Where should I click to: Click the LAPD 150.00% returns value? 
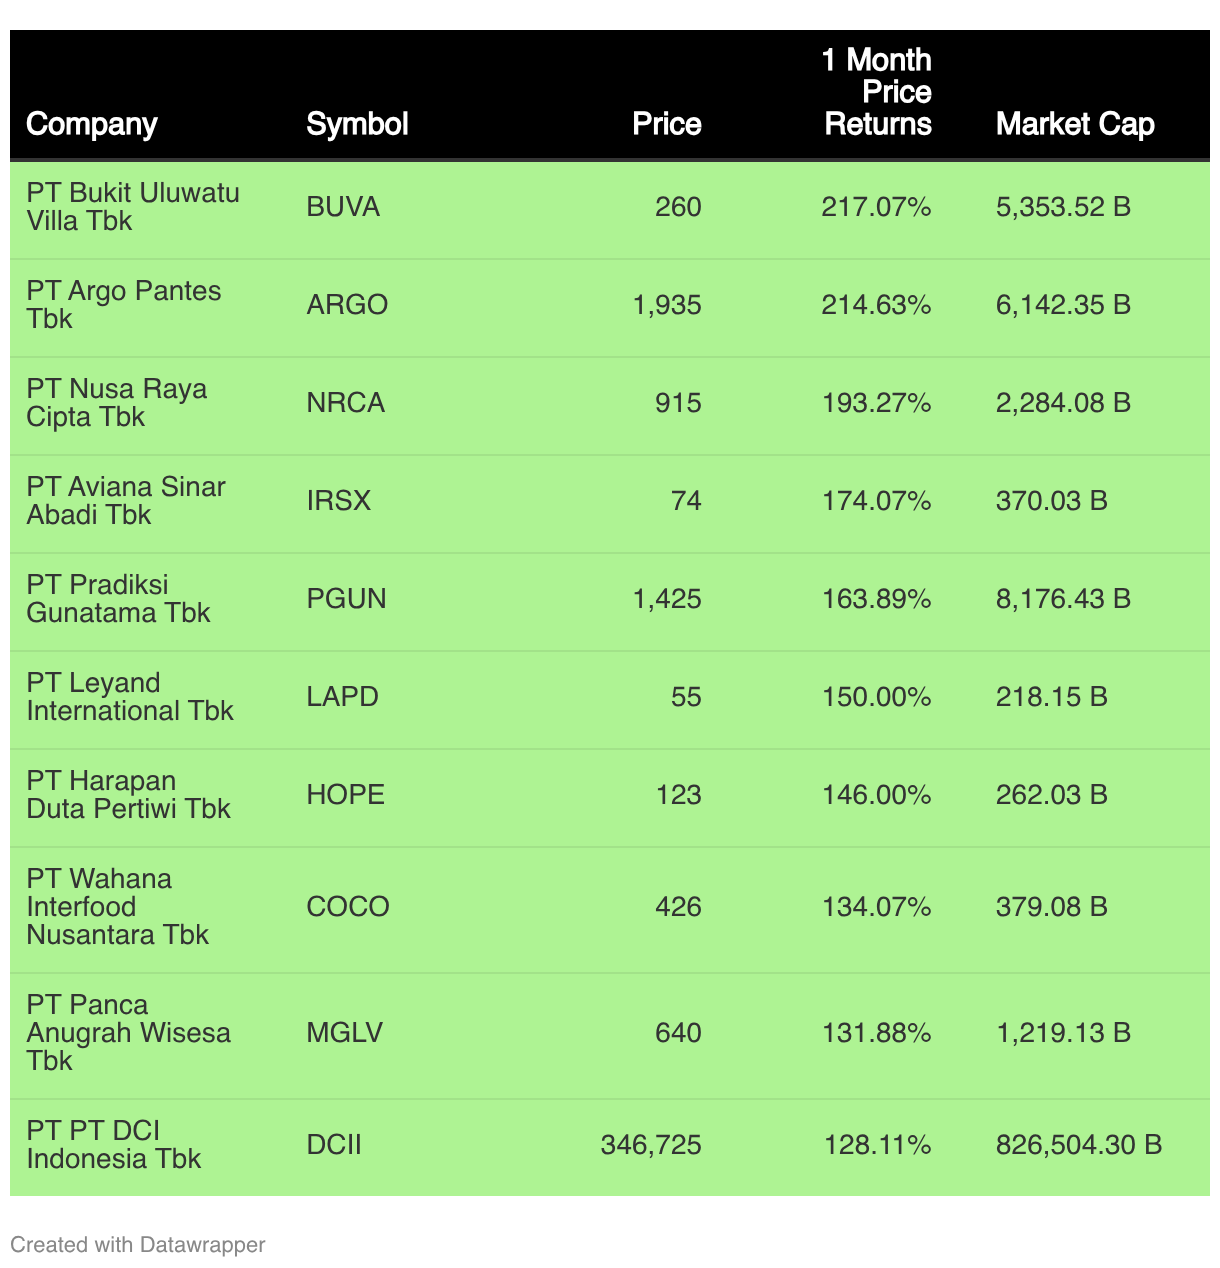click(876, 697)
